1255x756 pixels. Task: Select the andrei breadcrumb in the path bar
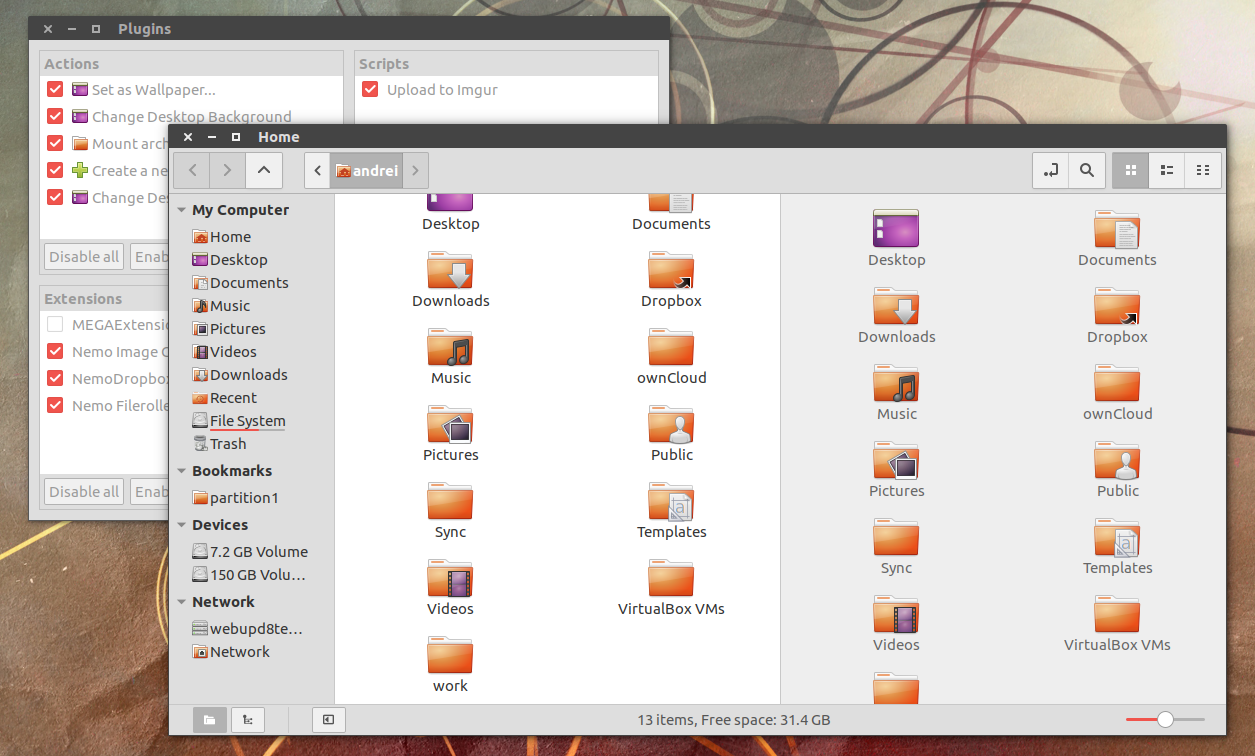click(x=367, y=170)
